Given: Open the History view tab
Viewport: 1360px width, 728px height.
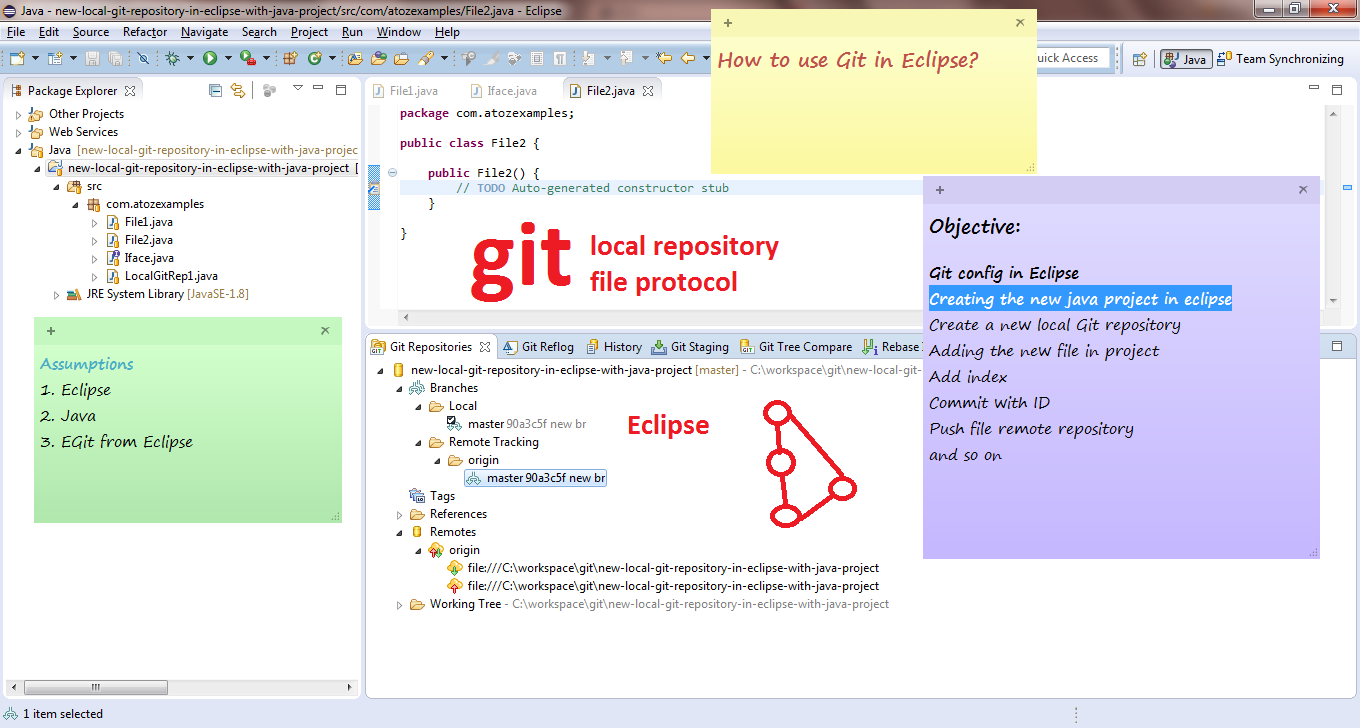Looking at the screenshot, I should coord(613,347).
